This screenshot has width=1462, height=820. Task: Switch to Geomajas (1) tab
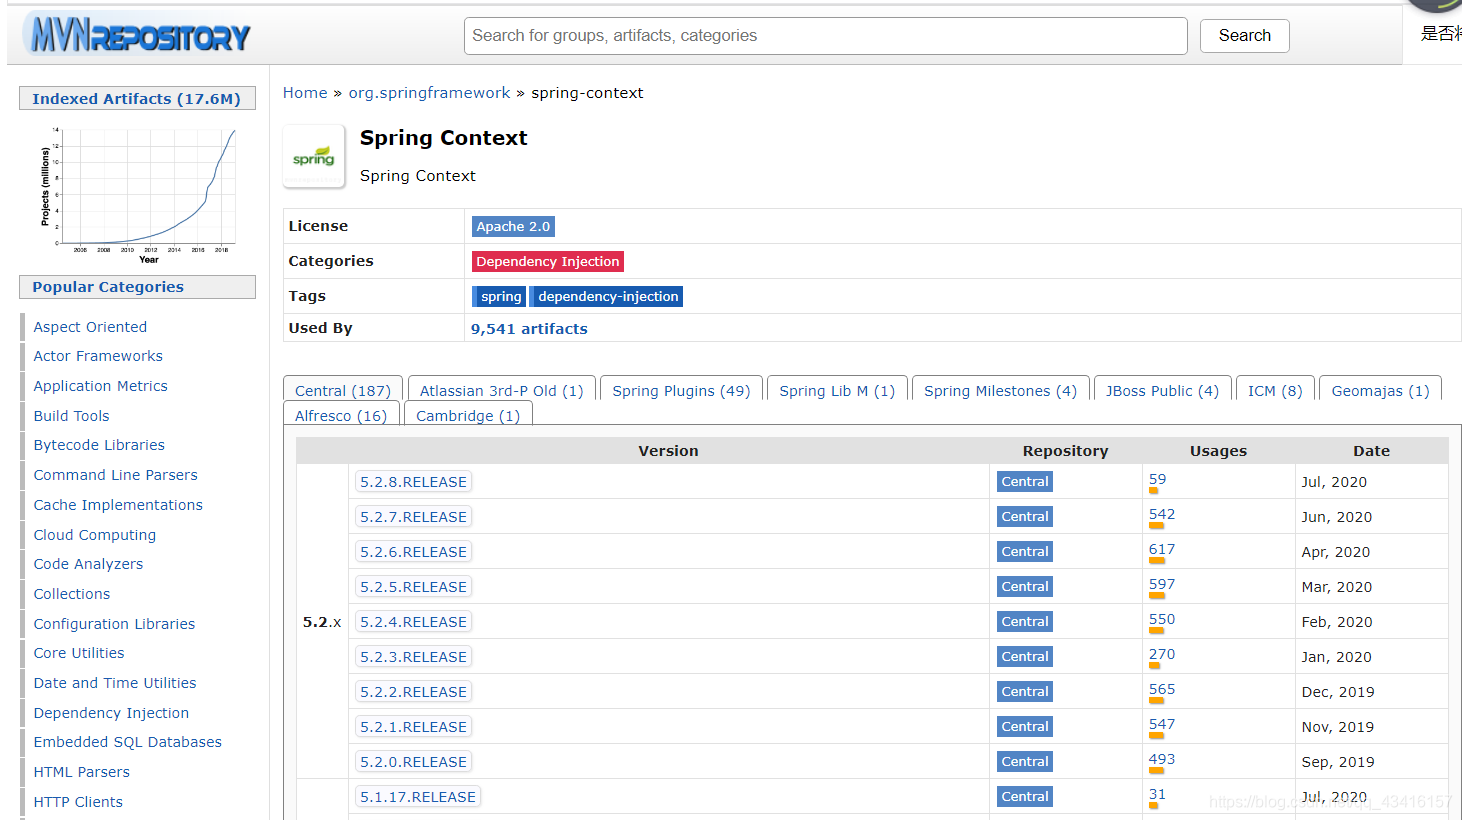pyautogui.click(x=1380, y=391)
